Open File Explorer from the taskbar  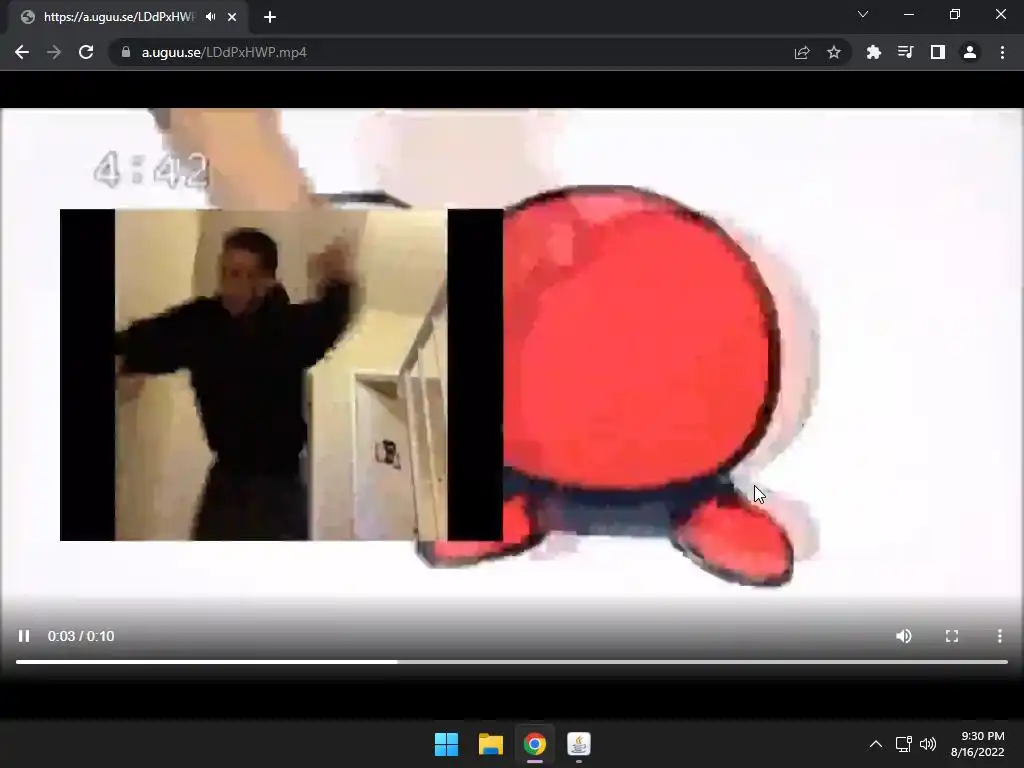click(x=490, y=744)
